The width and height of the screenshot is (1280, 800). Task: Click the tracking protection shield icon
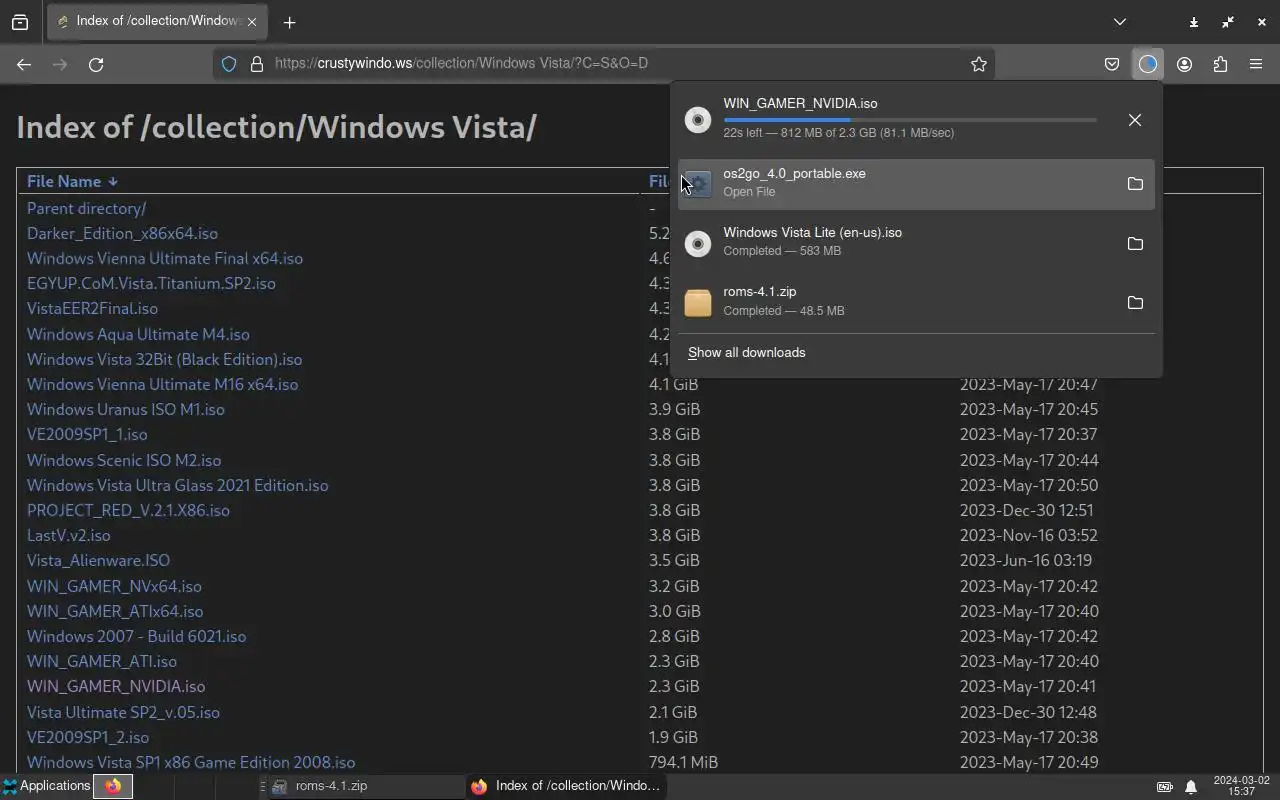pyautogui.click(x=229, y=64)
